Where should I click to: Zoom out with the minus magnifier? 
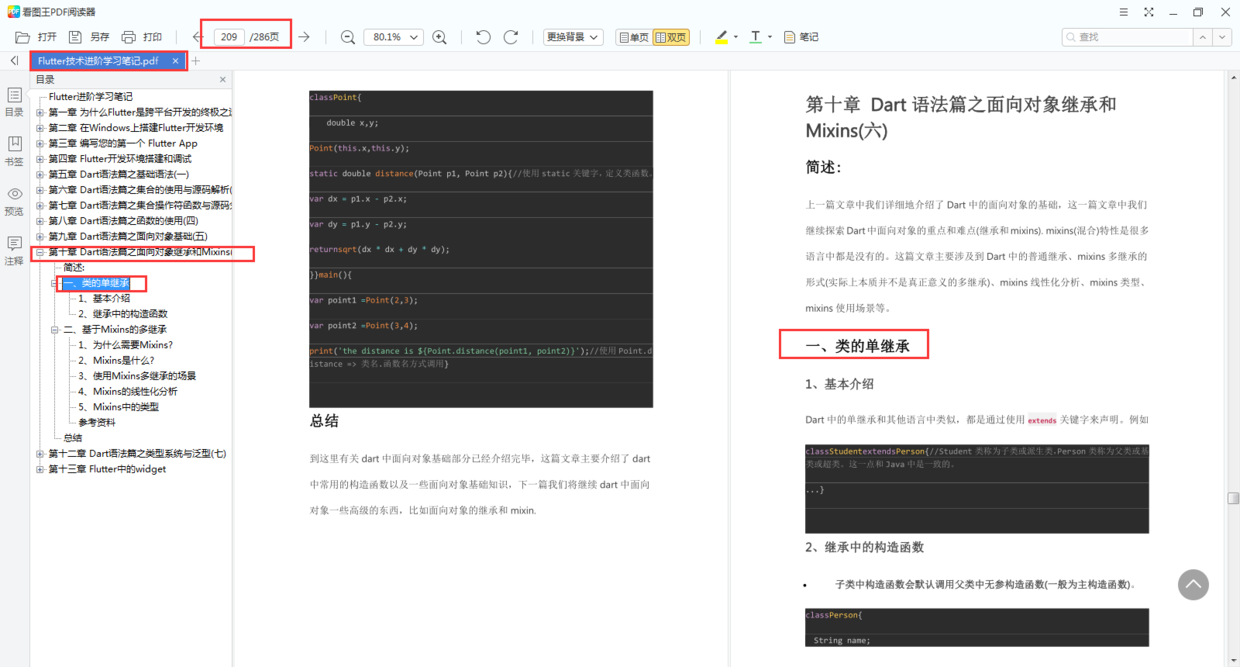pyautogui.click(x=348, y=37)
